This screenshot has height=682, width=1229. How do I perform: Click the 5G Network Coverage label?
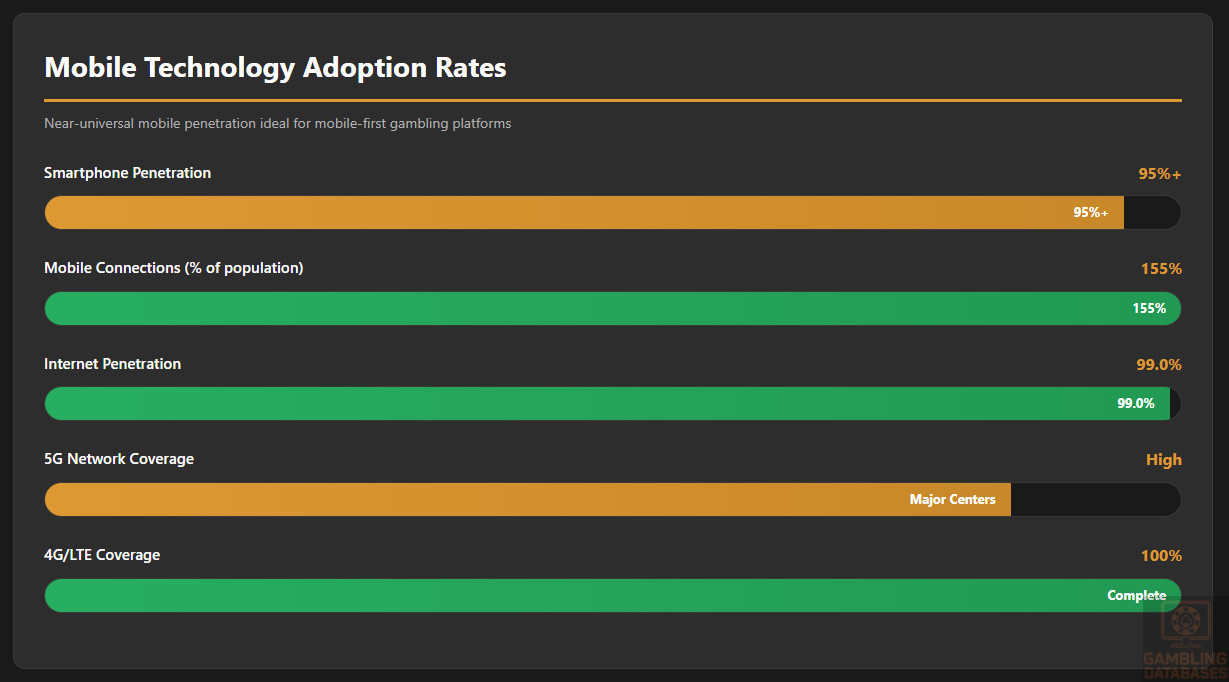point(119,459)
